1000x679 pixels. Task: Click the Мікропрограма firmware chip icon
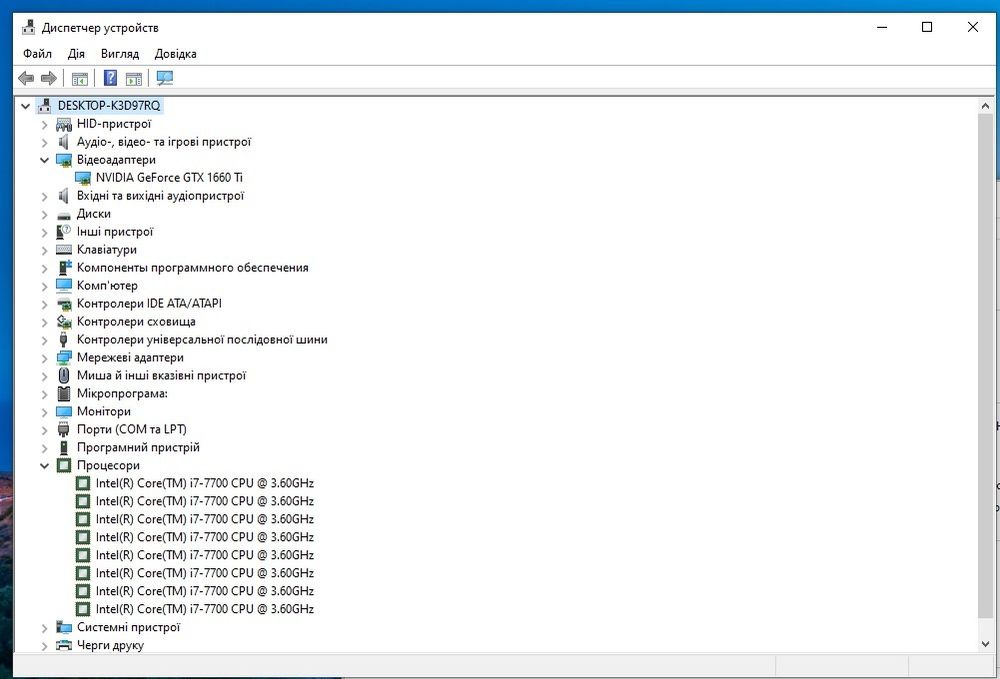point(64,393)
